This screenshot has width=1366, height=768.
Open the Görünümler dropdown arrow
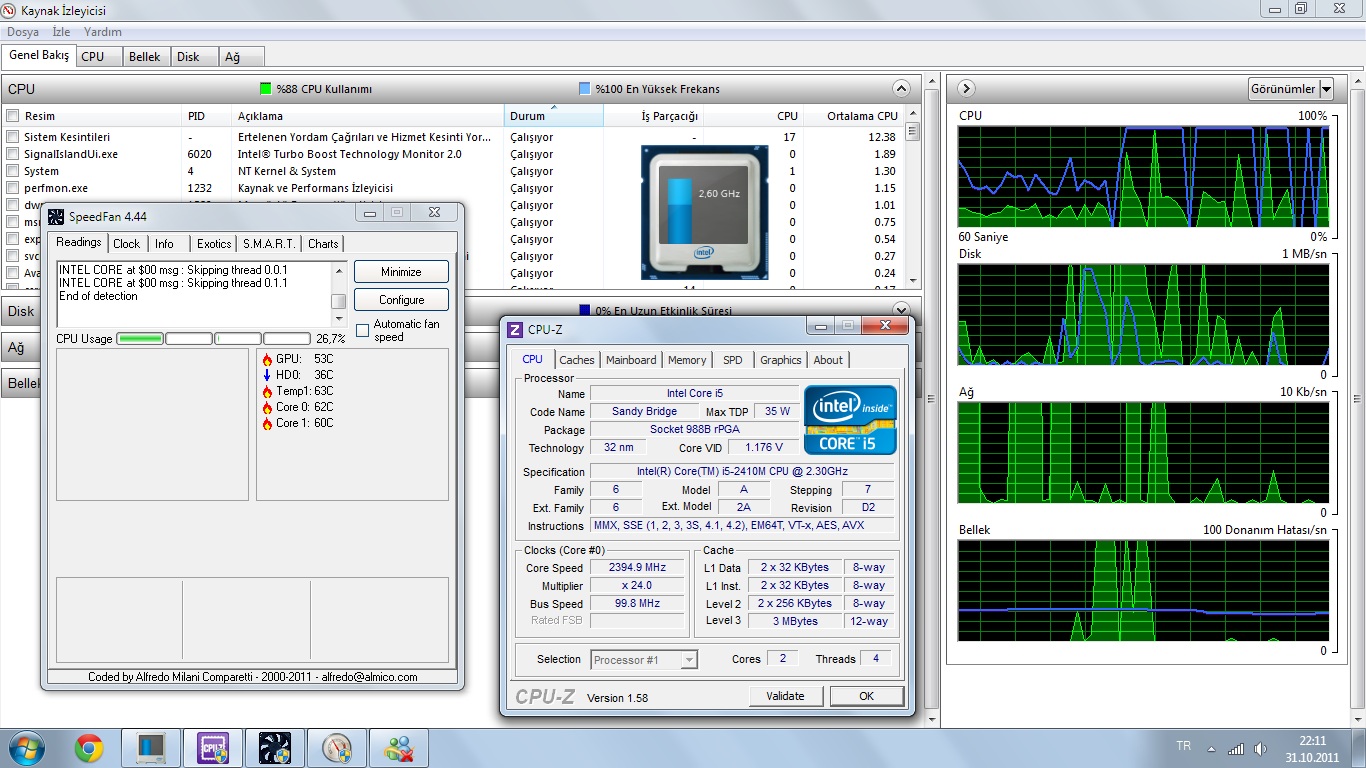click(1326, 89)
